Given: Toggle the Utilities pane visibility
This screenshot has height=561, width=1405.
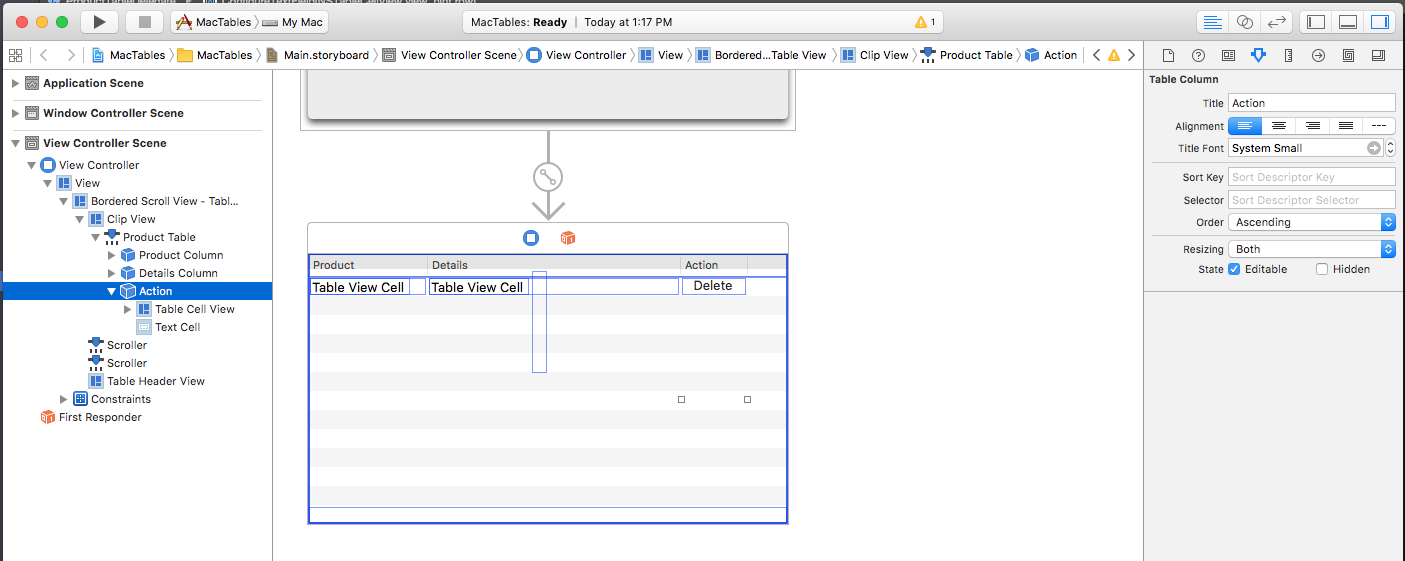Looking at the screenshot, I should (x=1380, y=21).
